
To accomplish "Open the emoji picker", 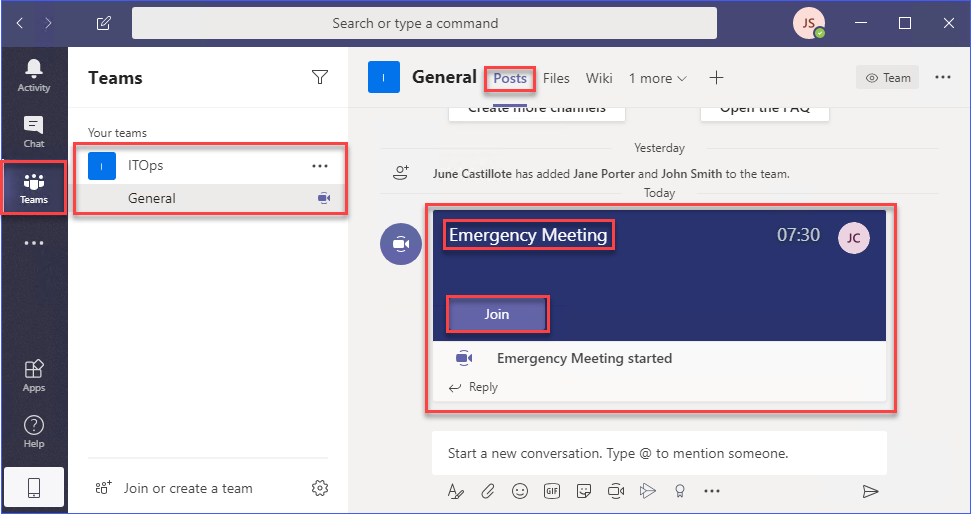I will [520, 491].
